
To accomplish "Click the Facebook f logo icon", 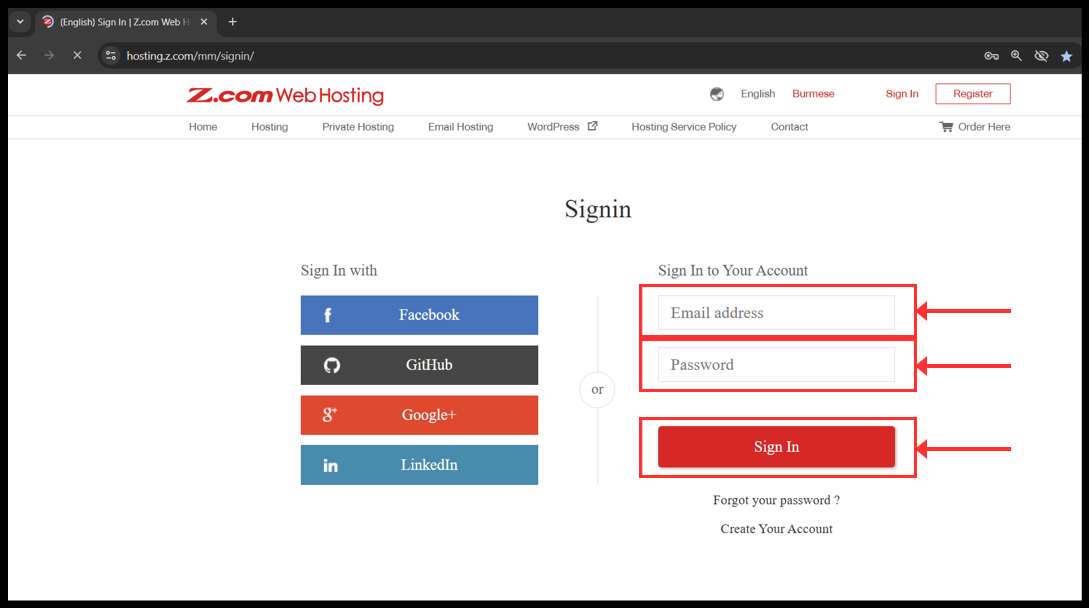I will click(328, 315).
